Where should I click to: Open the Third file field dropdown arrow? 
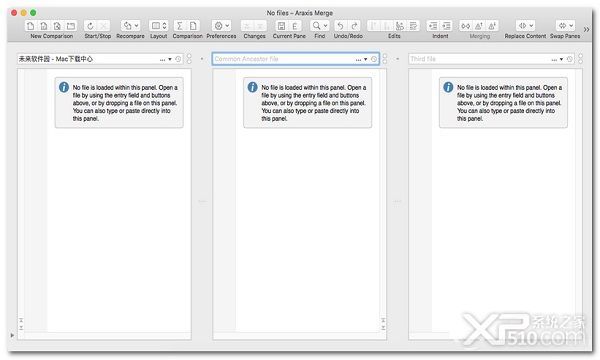pyautogui.click(x=562, y=59)
